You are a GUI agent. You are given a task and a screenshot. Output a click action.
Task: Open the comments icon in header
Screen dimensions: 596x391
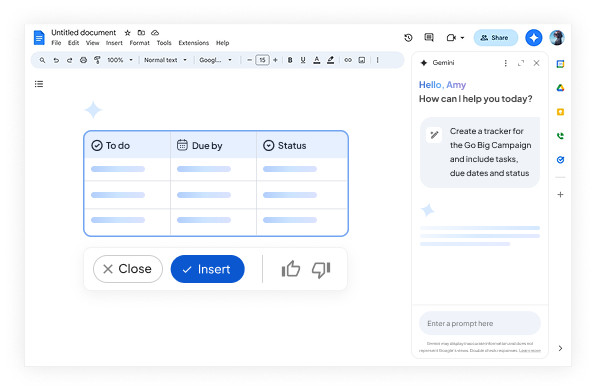[429, 37]
